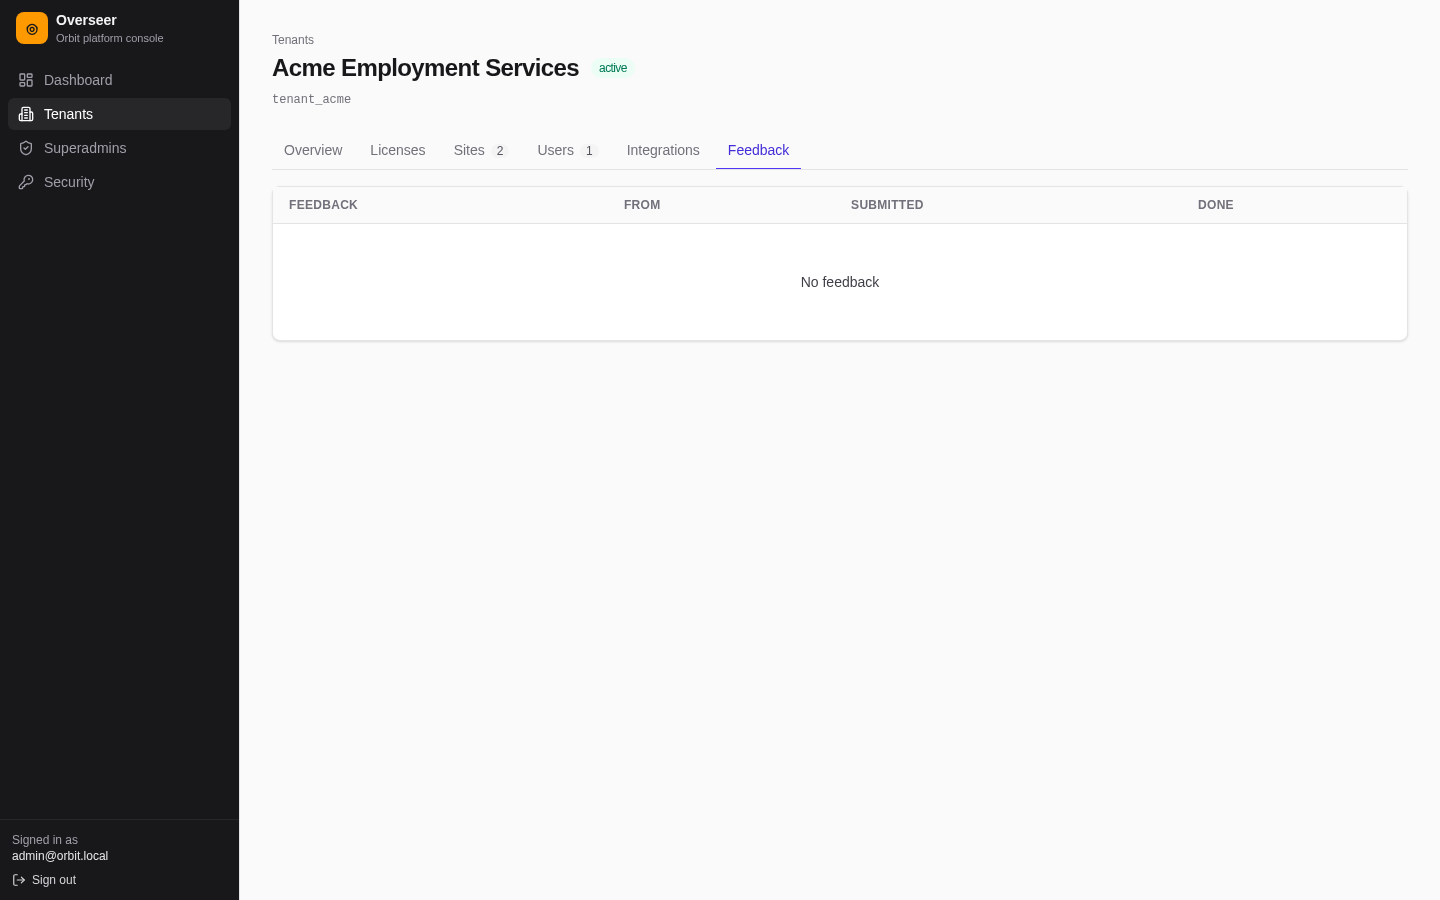Click the Sites count badge 2

click(x=500, y=151)
